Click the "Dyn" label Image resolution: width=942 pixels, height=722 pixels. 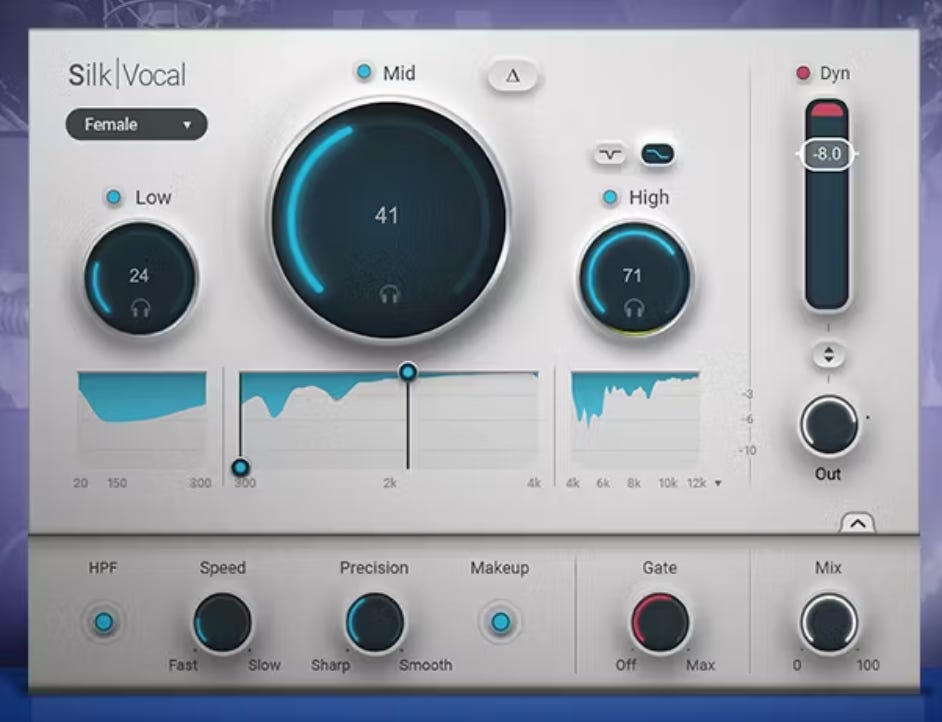[835, 73]
